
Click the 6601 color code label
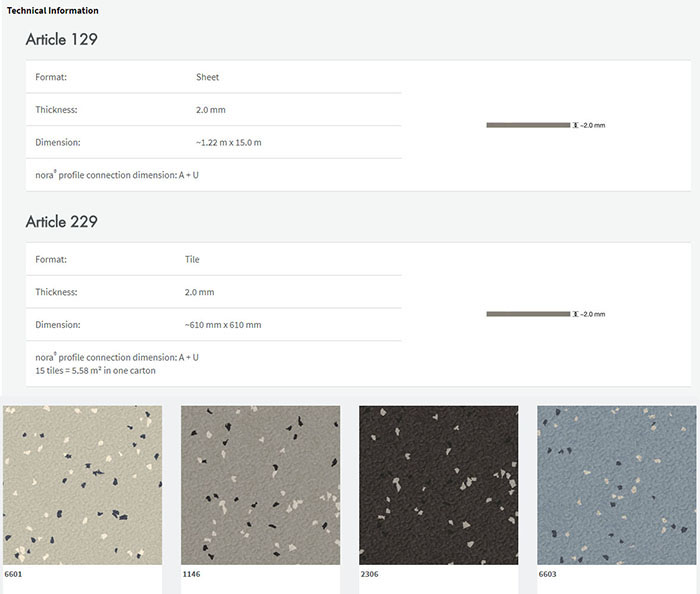(x=13, y=575)
